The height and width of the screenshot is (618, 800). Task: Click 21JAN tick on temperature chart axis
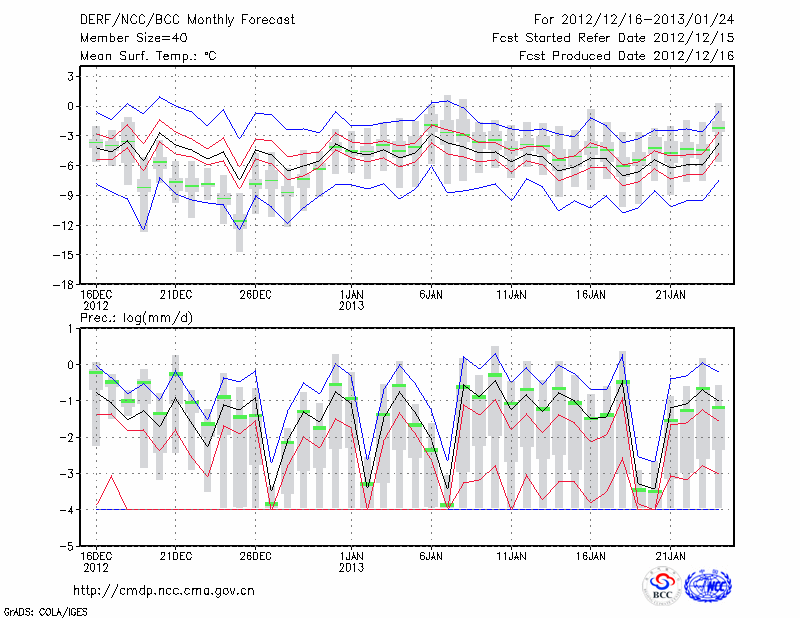click(670, 295)
